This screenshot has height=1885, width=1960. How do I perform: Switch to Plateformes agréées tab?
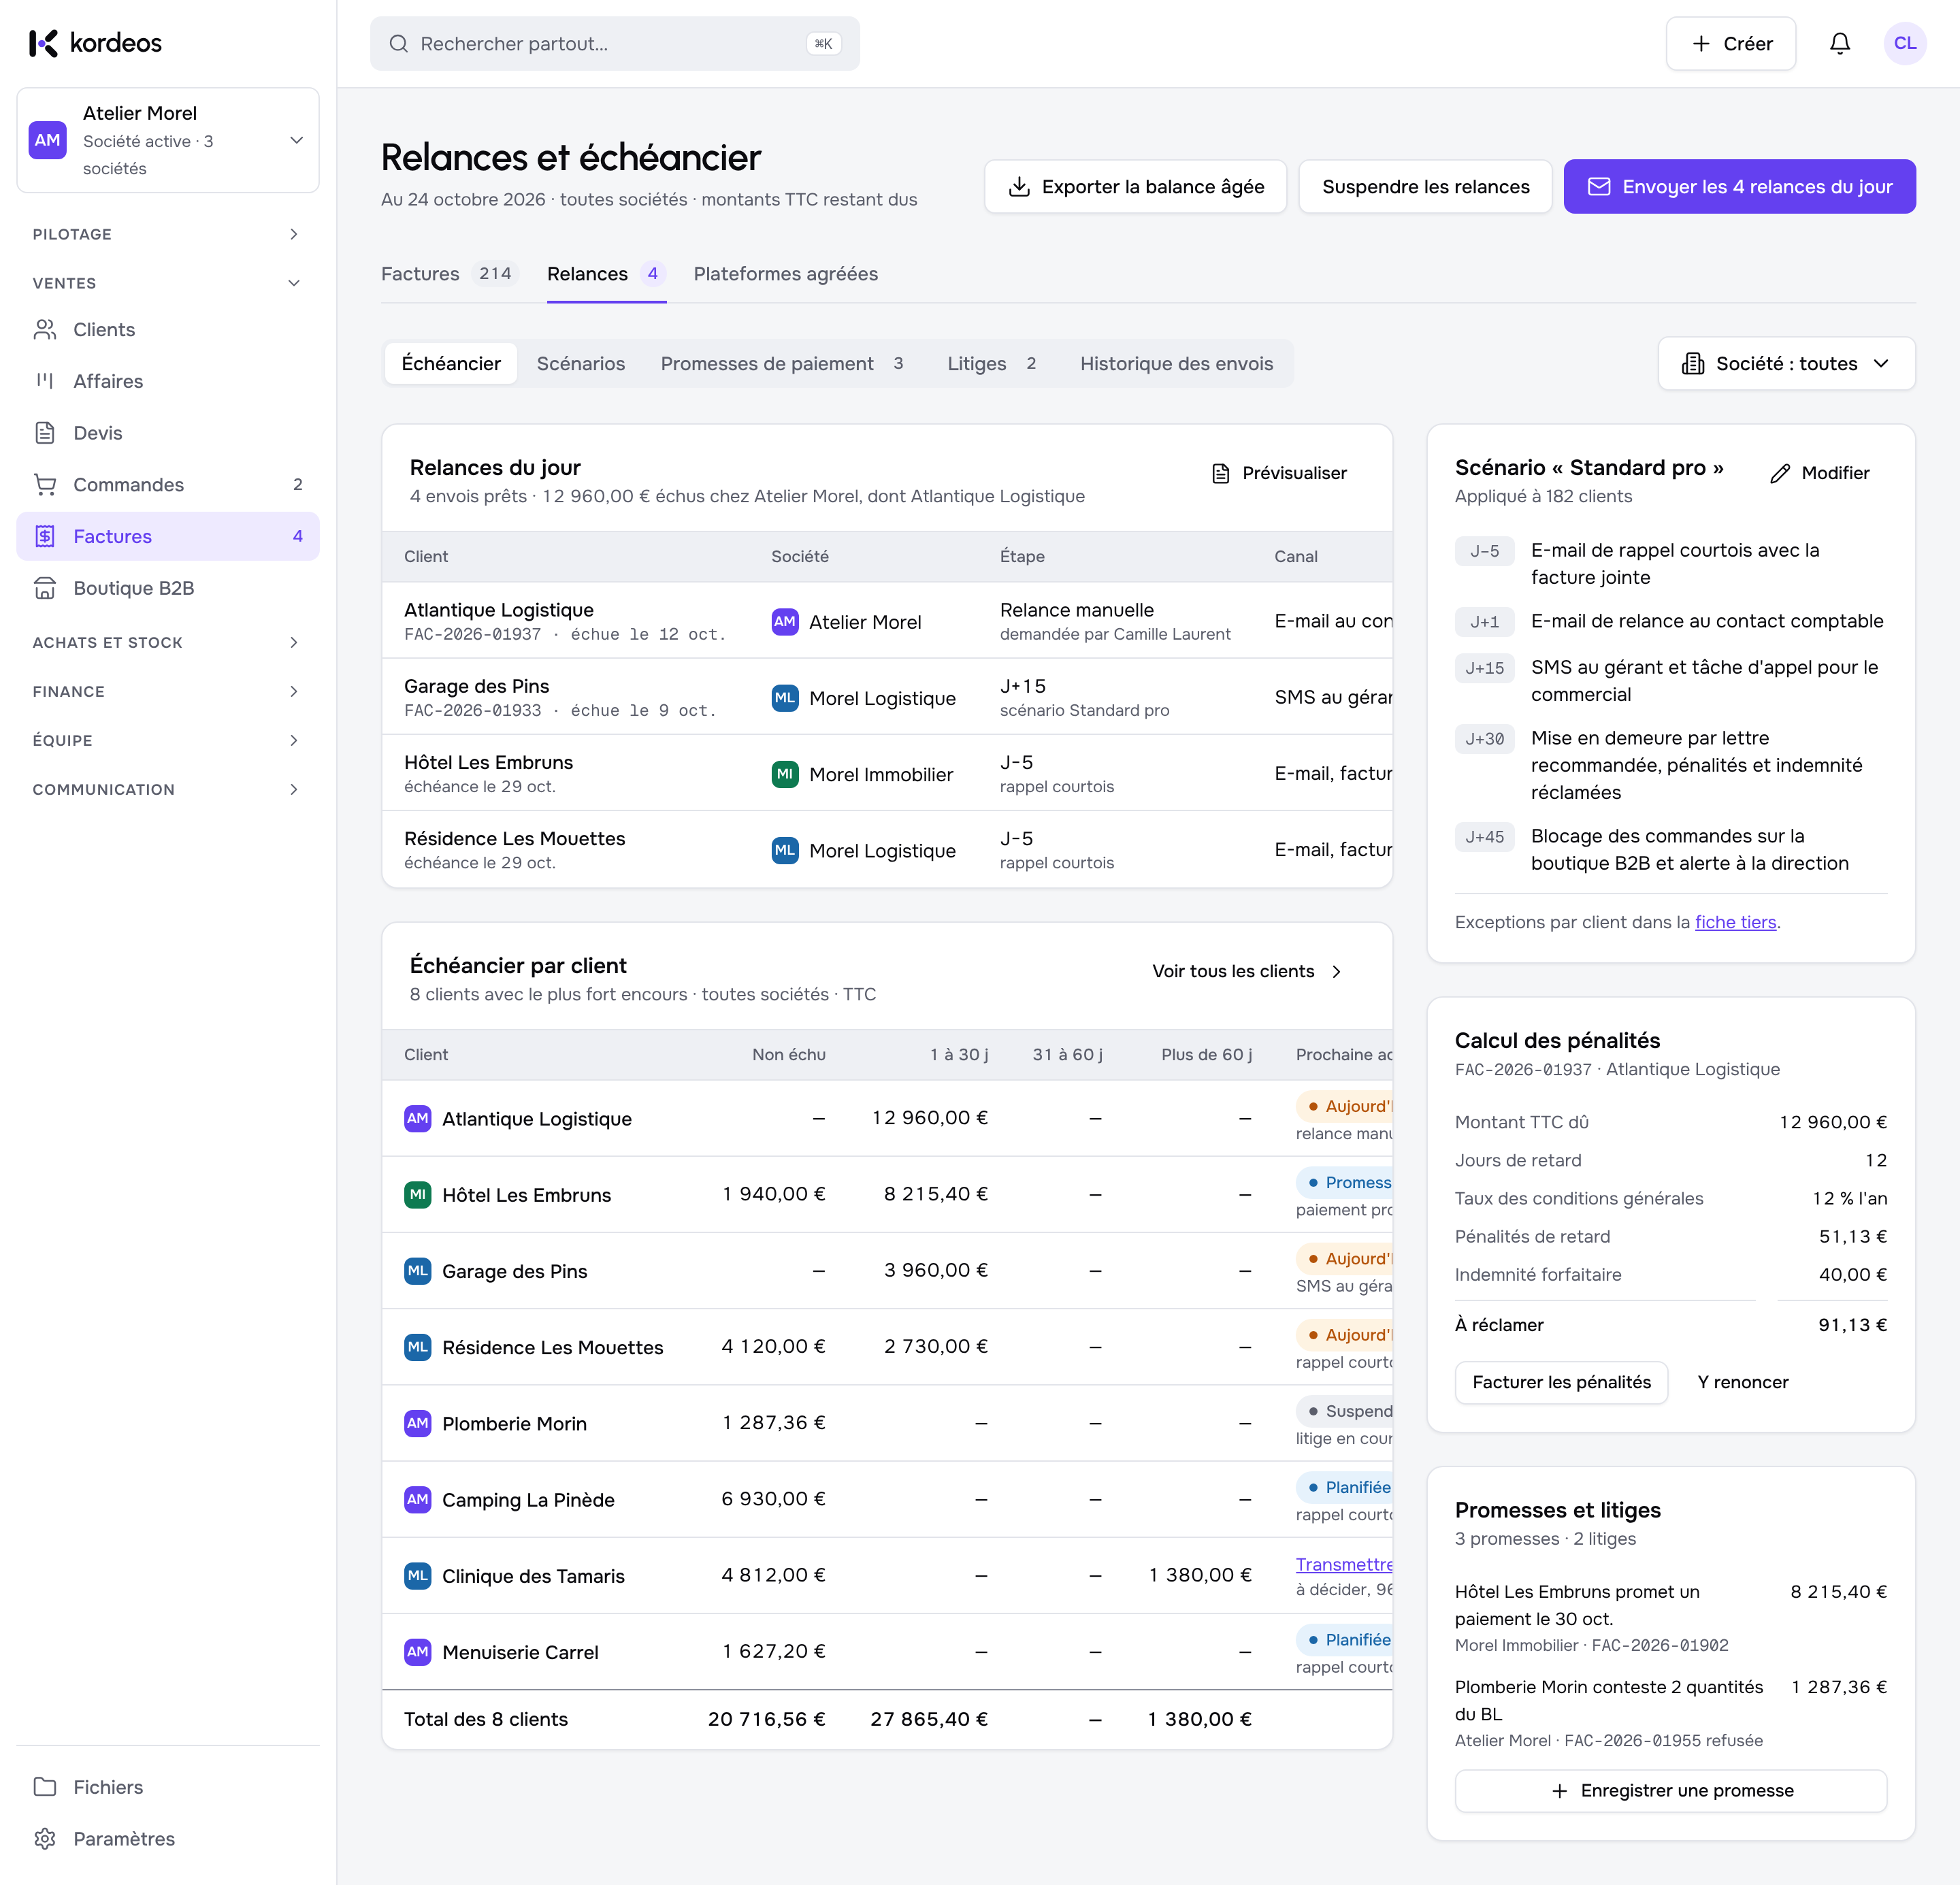click(x=785, y=274)
